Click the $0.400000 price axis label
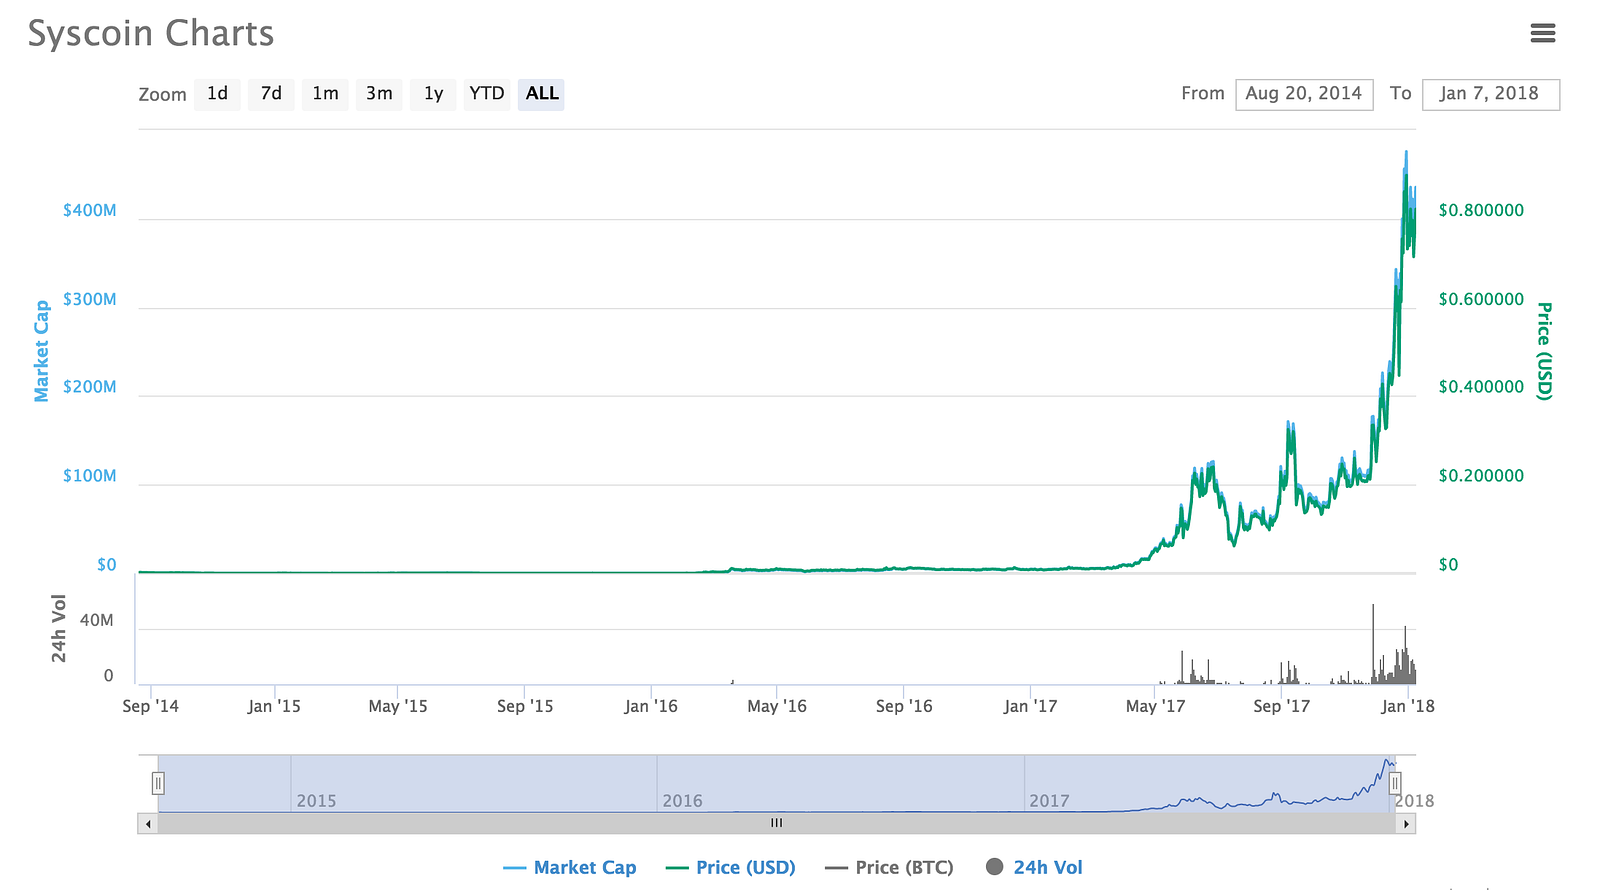Screen dimensions: 1600x890 click(1481, 387)
